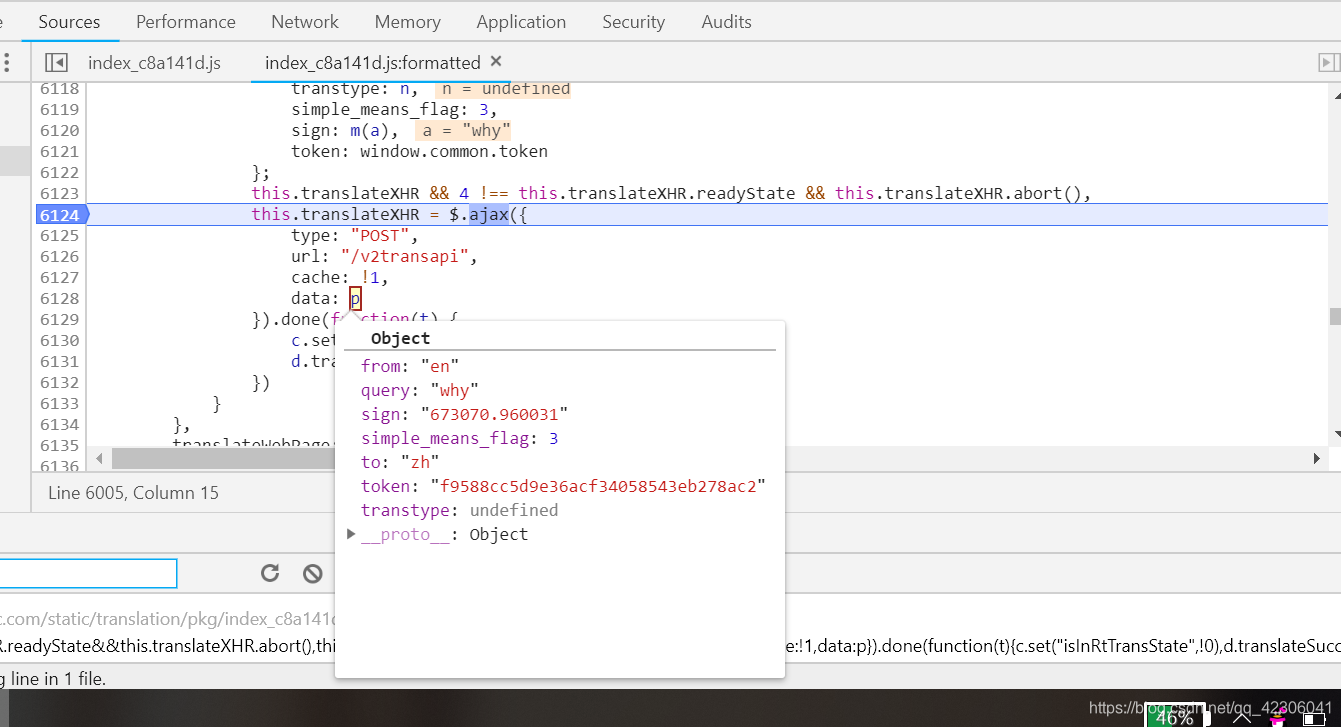Click the vertical scrollbar up arrow

tap(1335, 95)
